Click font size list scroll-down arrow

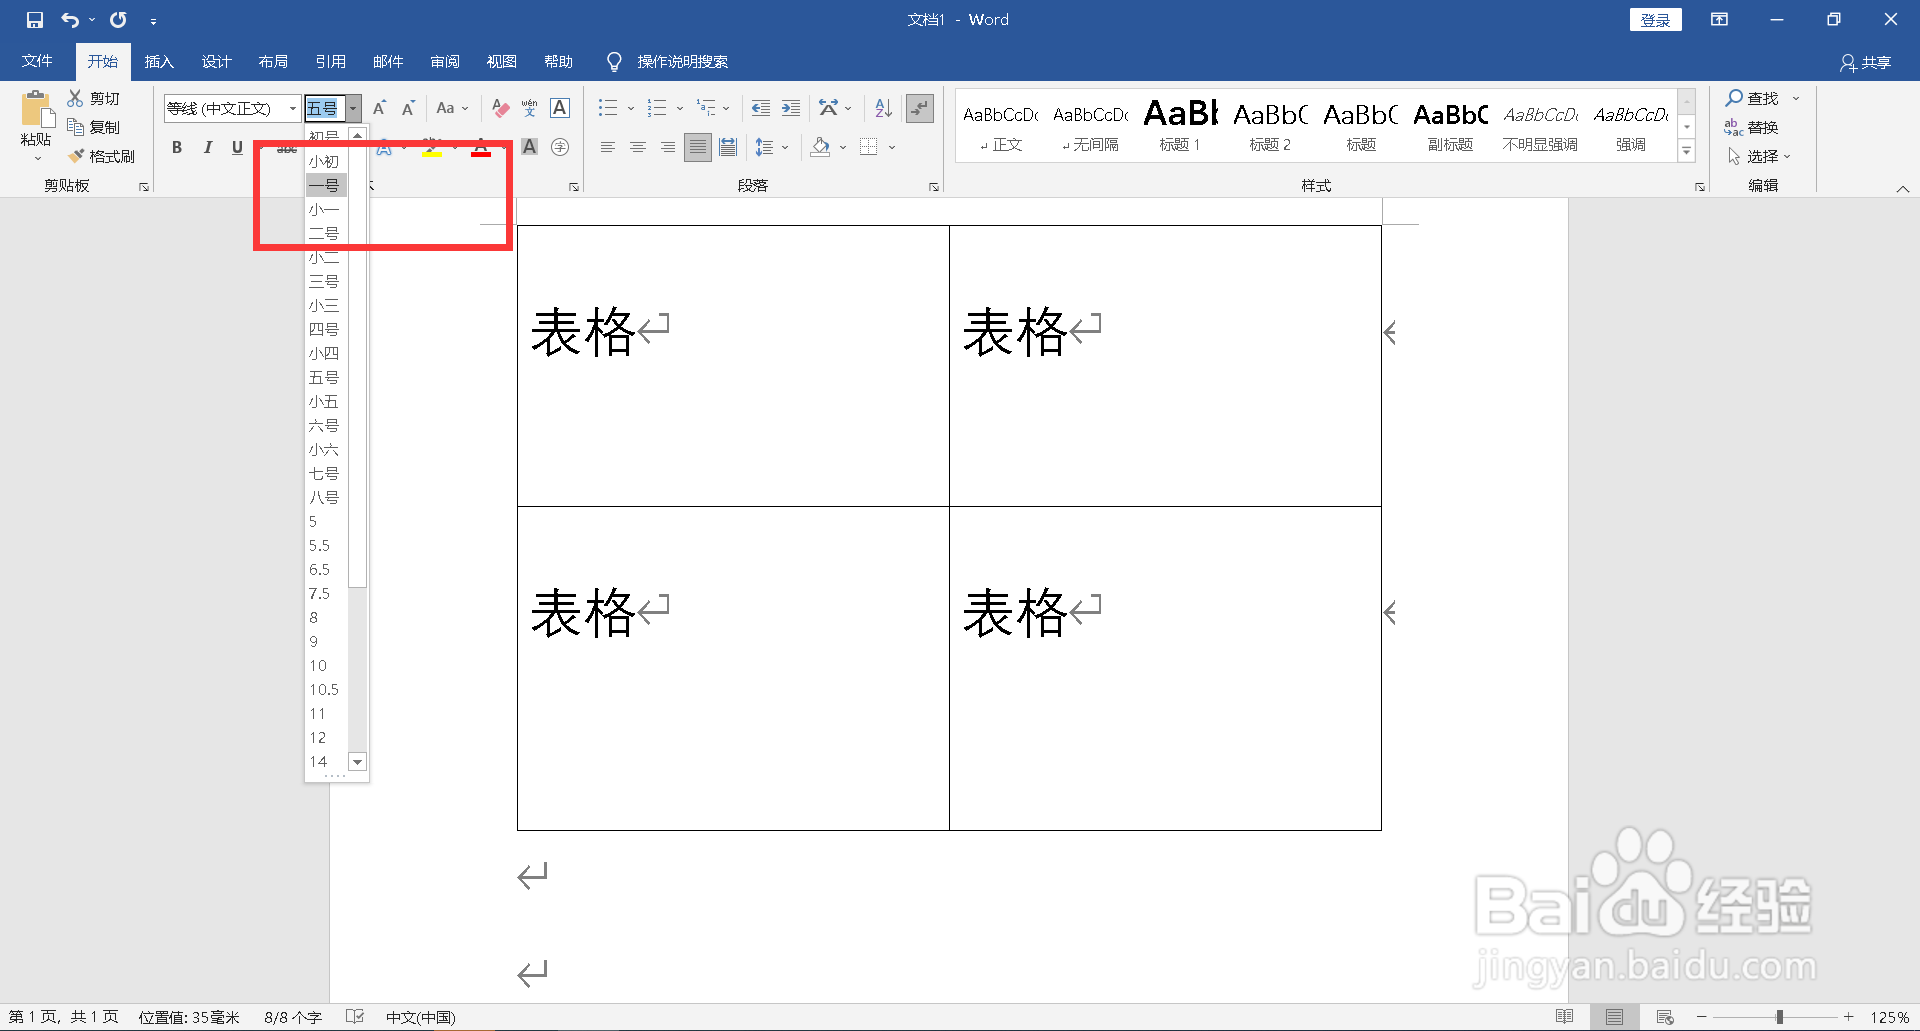pyautogui.click(x=358, y=762)
